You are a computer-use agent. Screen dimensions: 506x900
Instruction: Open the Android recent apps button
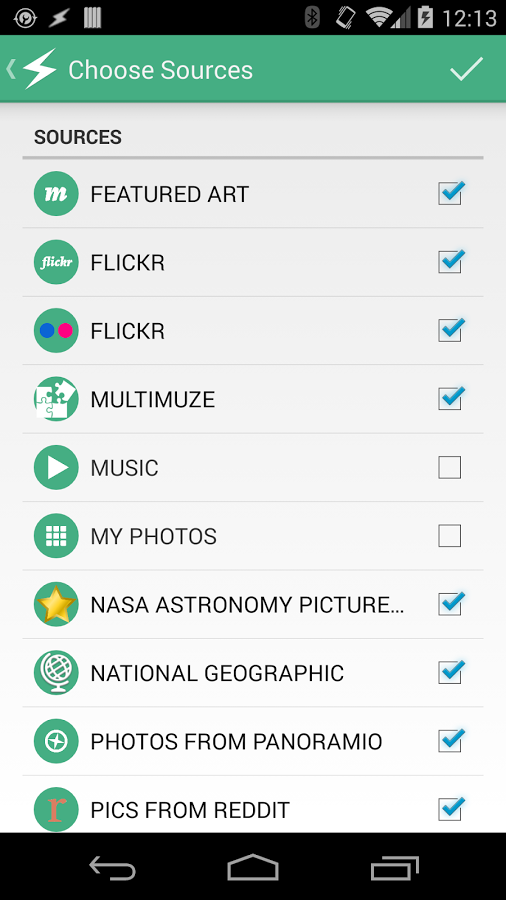tap(395, 868)
